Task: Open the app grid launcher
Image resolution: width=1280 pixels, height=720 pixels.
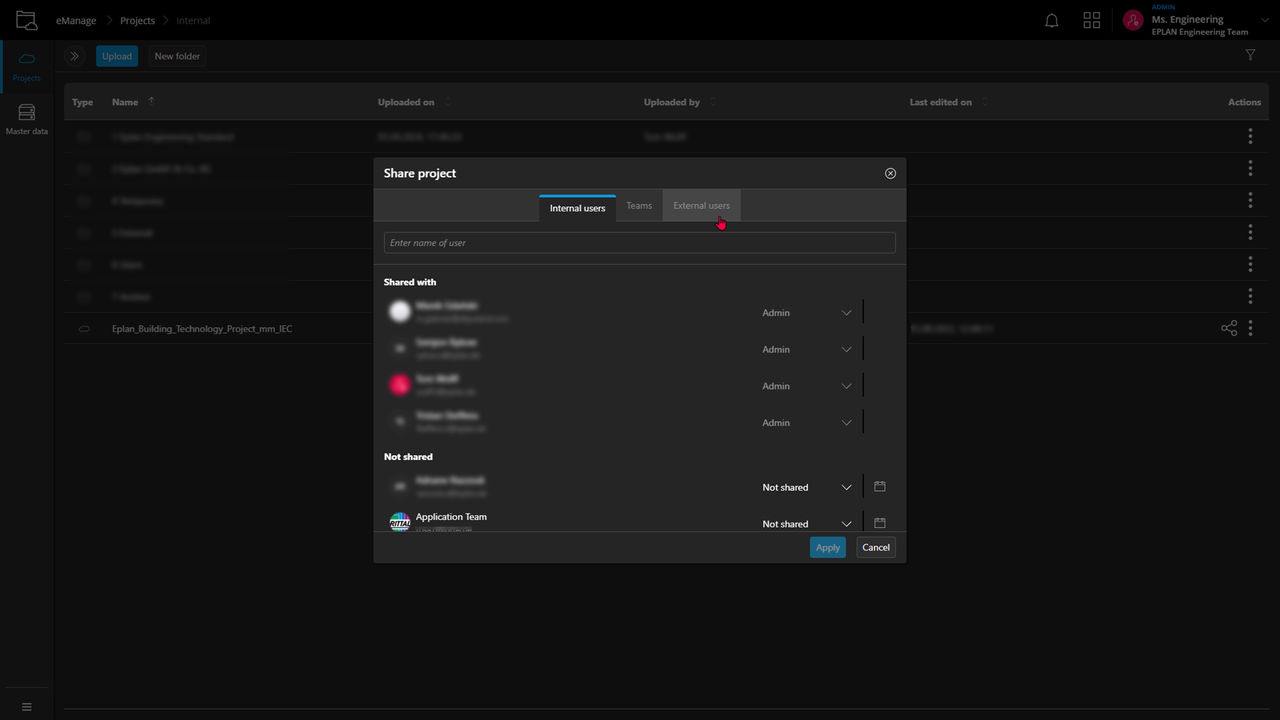Action: coord(1091,20)
